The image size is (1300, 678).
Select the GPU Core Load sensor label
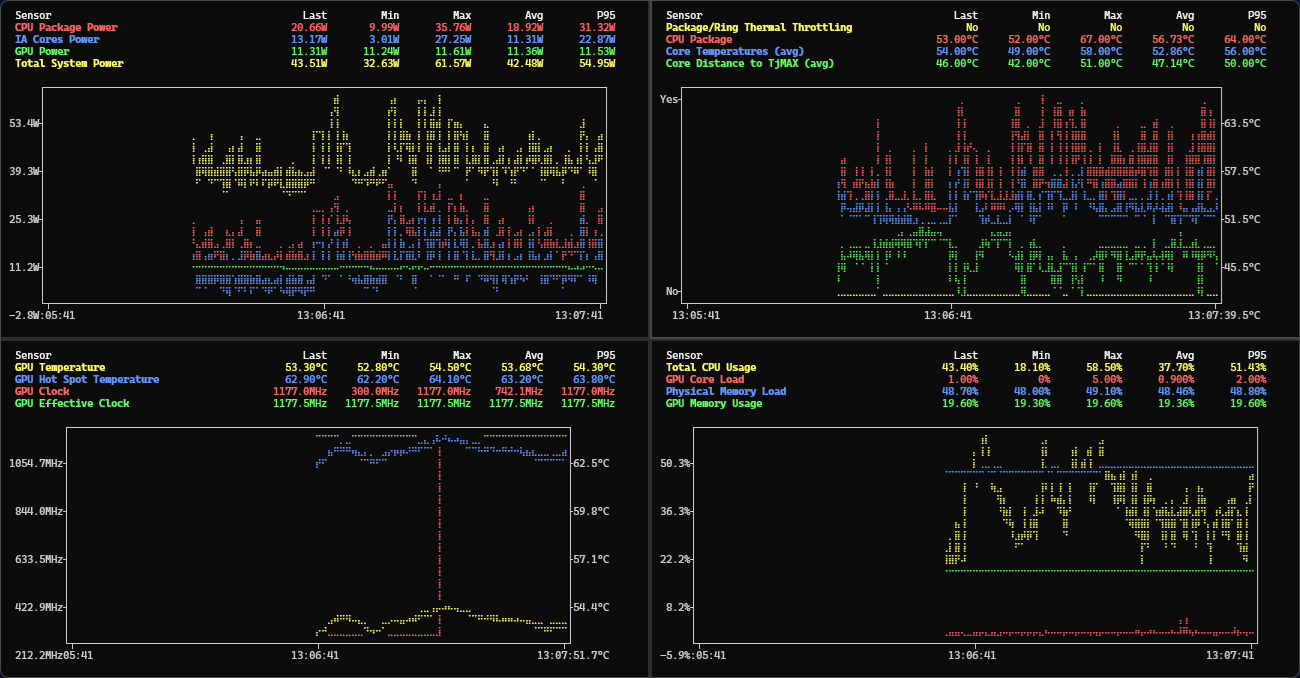pos(705,379)
